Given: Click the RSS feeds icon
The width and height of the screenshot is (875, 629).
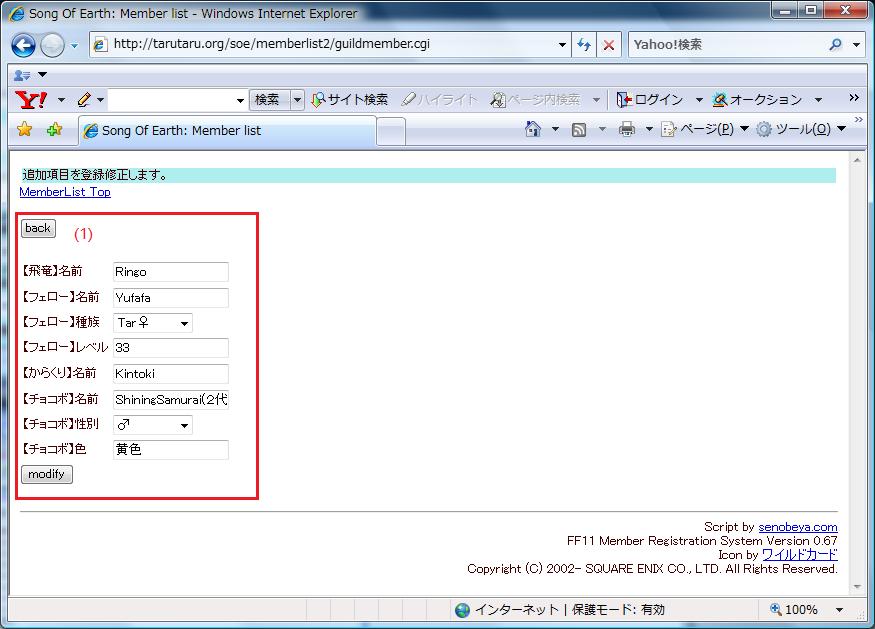Looking at the screenshot, I should point(579,129).
